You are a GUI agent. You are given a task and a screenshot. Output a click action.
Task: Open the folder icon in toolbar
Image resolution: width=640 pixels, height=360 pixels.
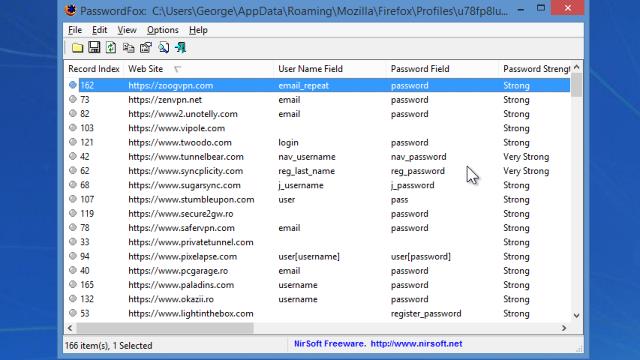pos(77,48)
